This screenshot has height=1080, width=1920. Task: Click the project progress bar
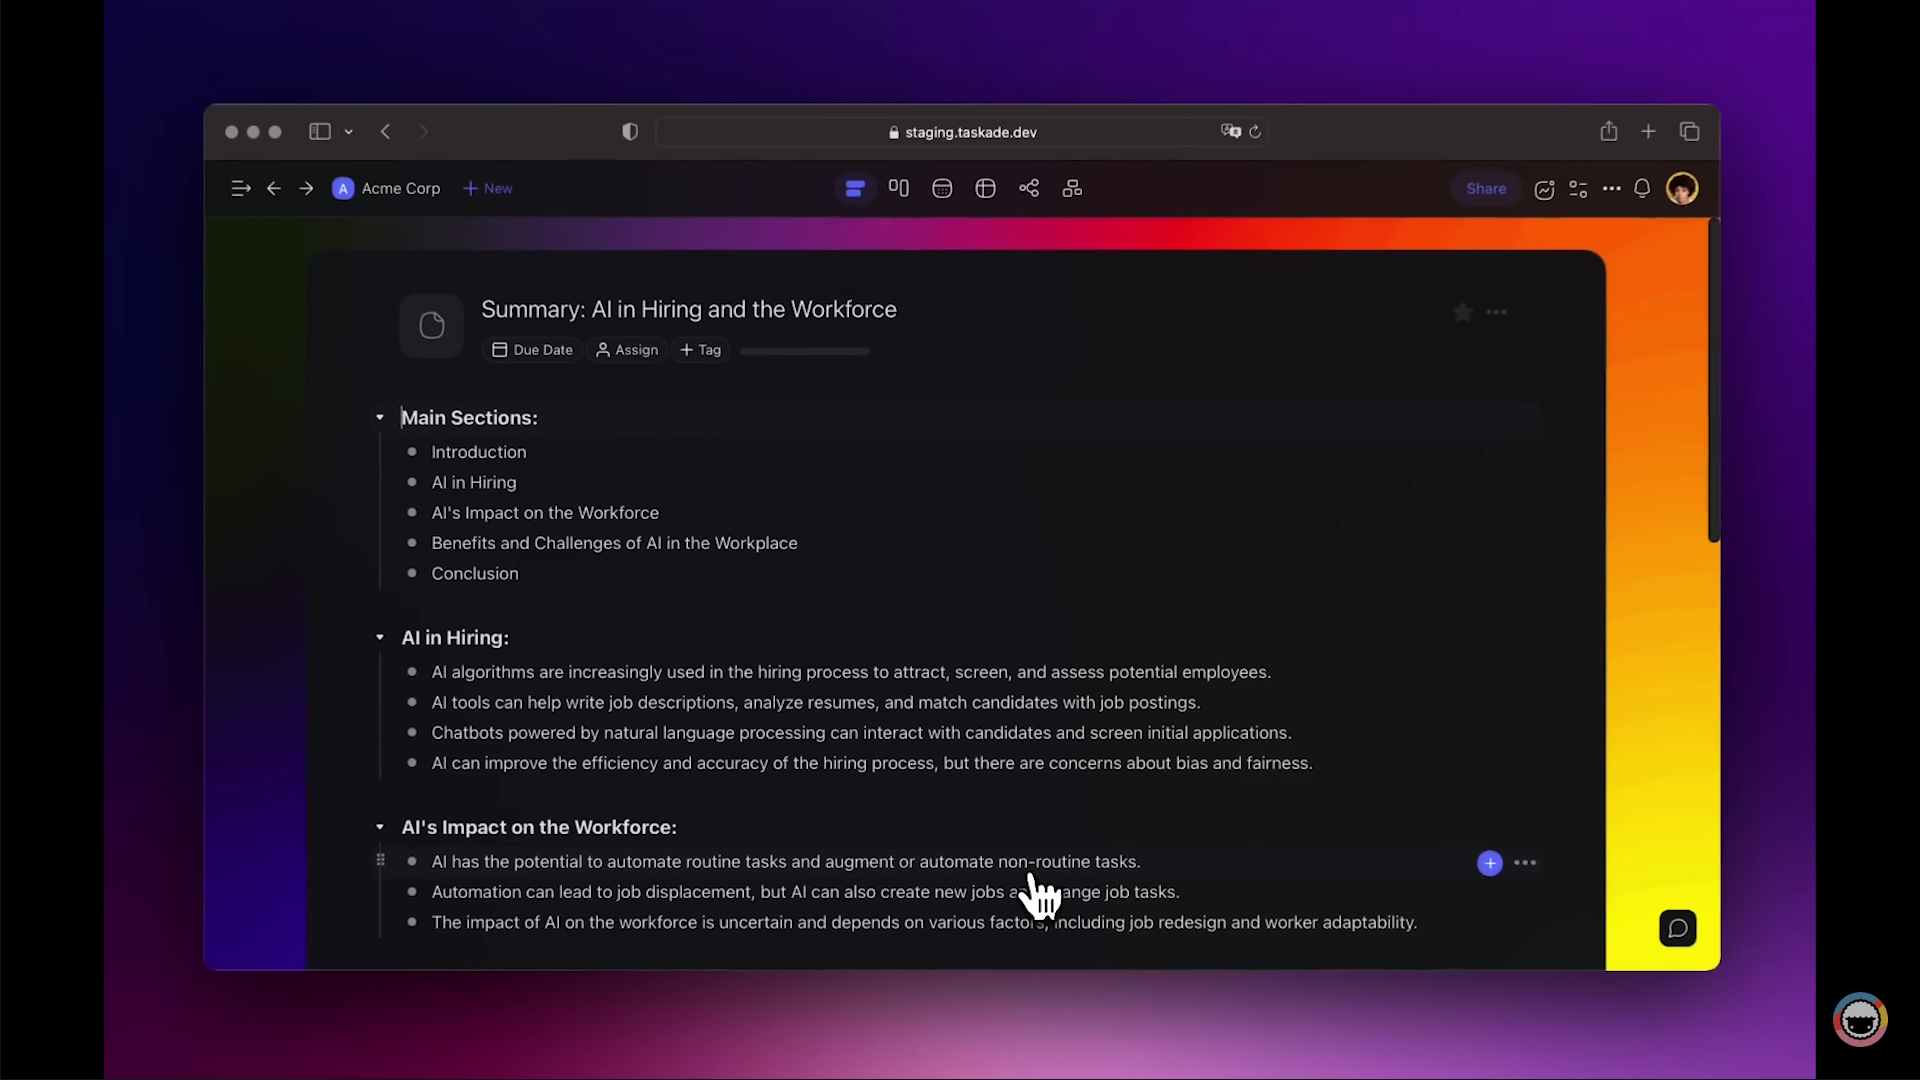click(x=804, y=351)
